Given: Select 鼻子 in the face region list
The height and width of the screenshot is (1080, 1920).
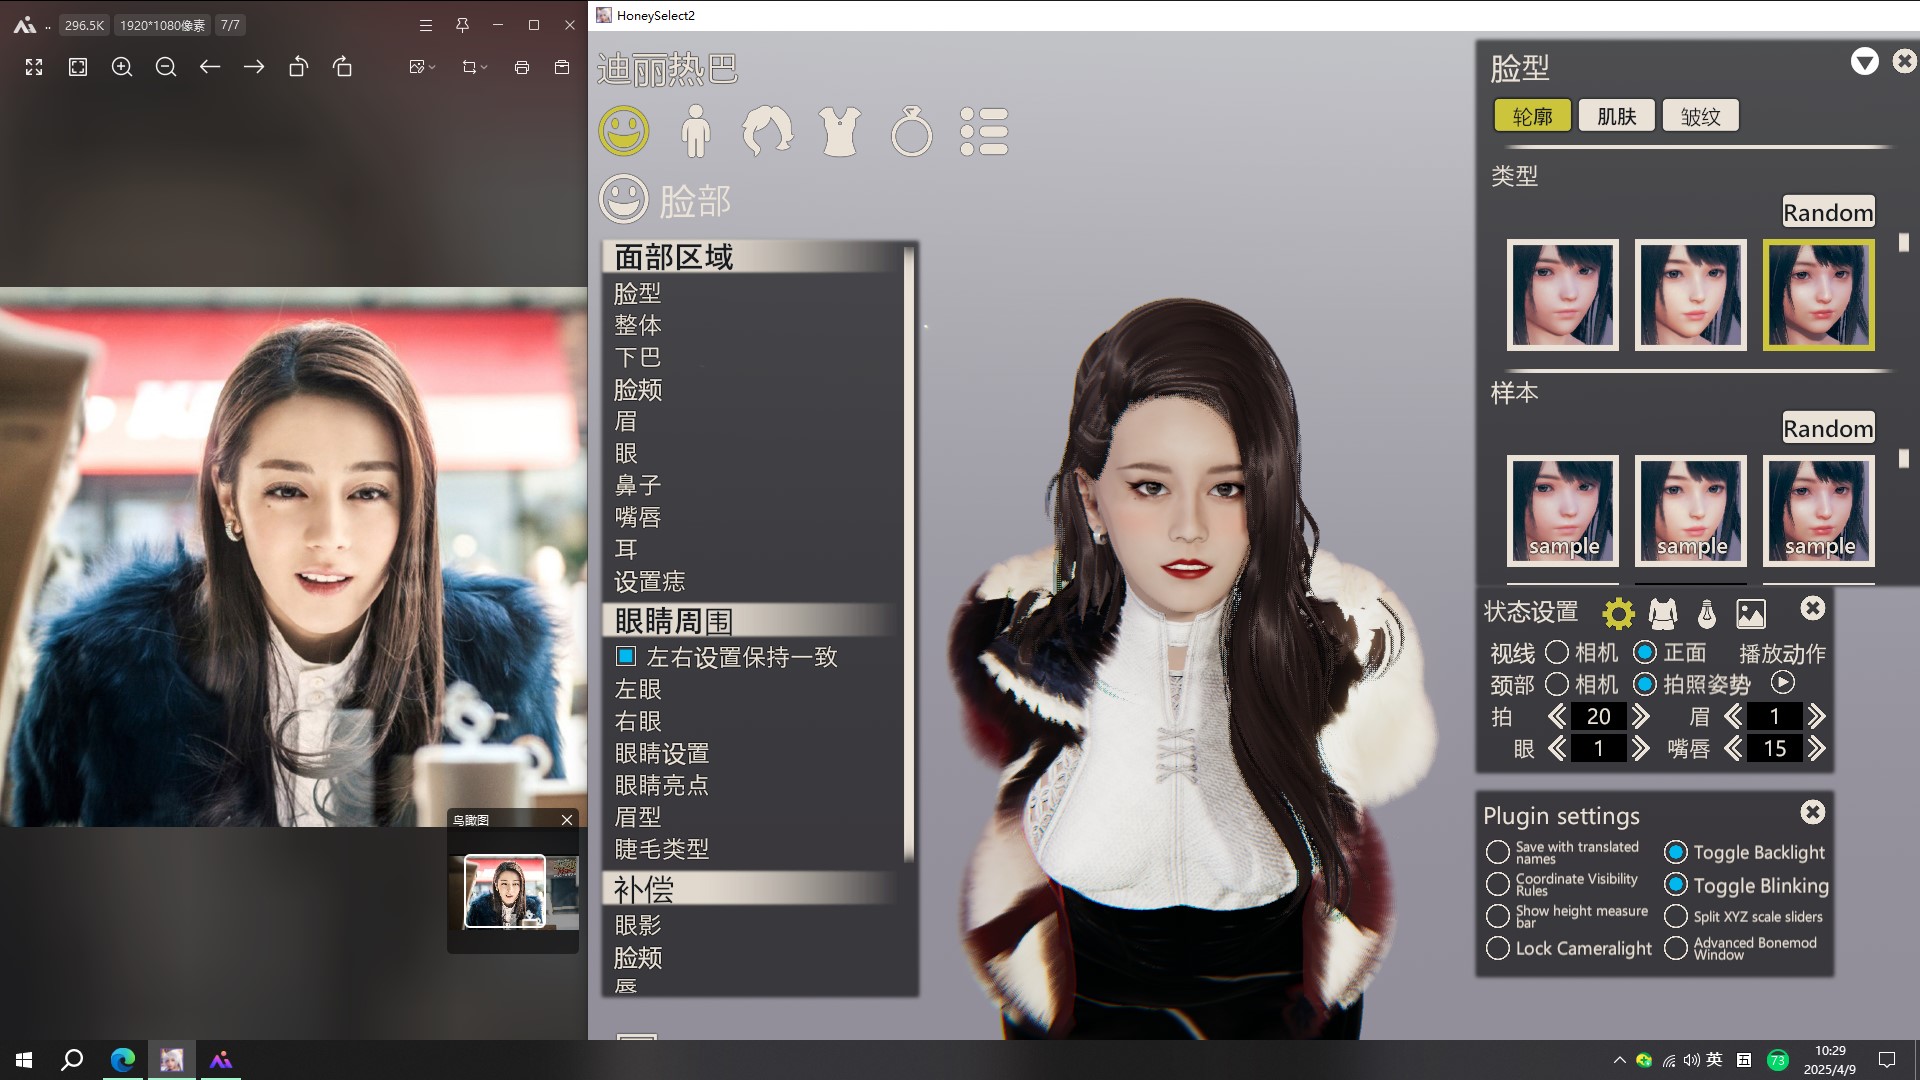Looking at the screenshot, I should click(638, 485).
